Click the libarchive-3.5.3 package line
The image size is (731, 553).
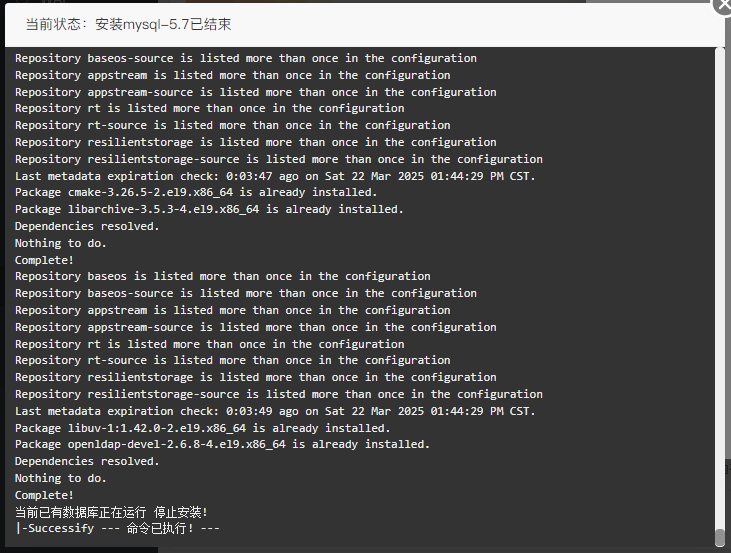point(209,209)
